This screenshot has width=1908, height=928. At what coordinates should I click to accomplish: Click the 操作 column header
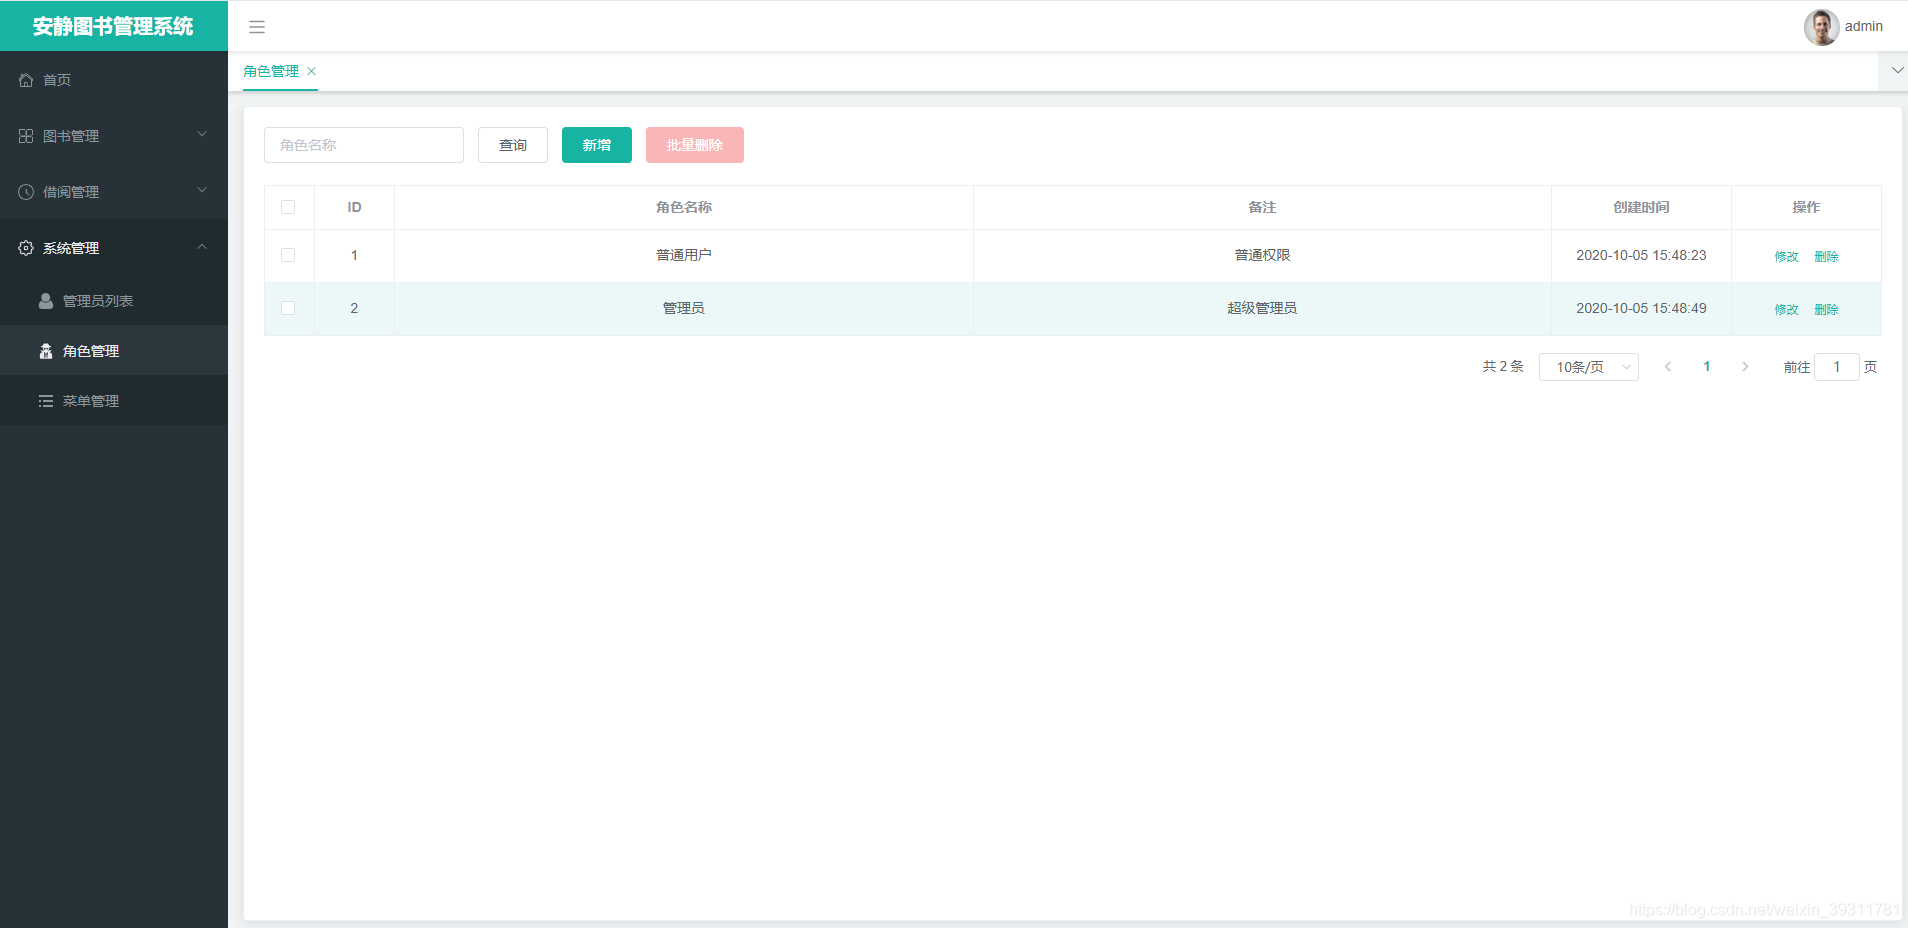(1806, 207)
